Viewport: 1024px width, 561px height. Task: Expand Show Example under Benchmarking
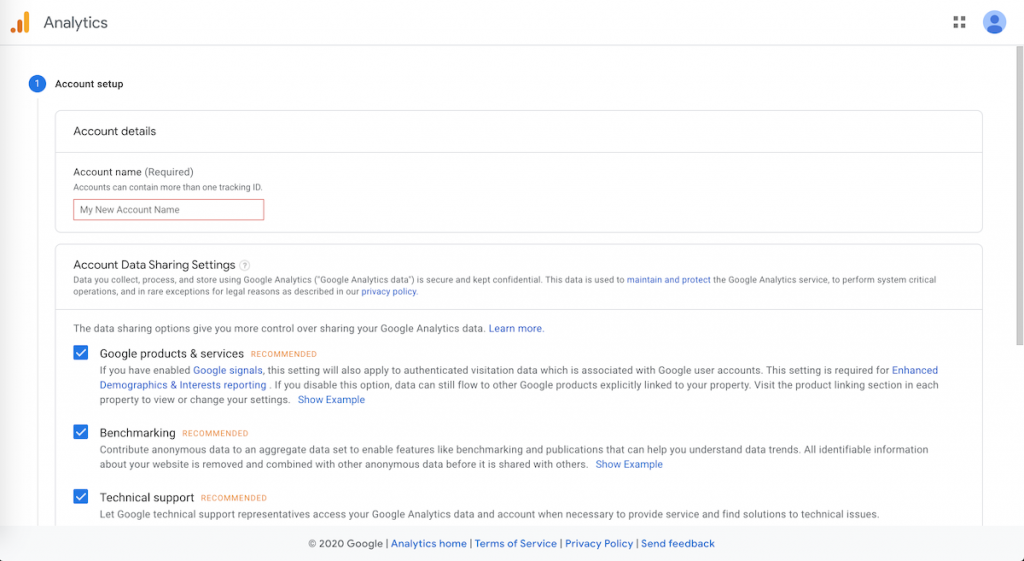[629, 464]
